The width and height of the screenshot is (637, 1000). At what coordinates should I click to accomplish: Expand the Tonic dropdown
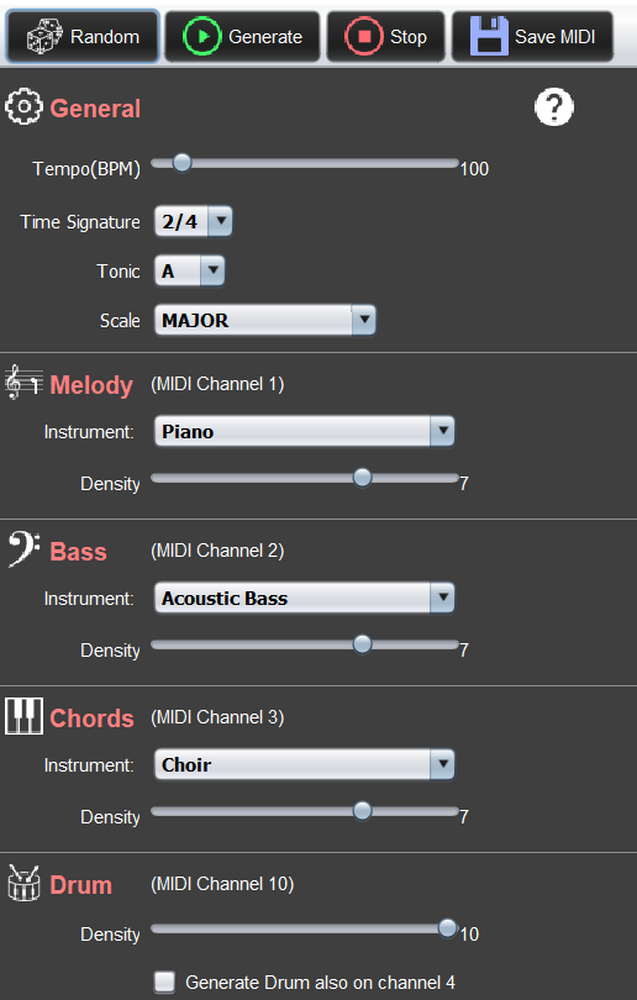click(x=189, y=271)
